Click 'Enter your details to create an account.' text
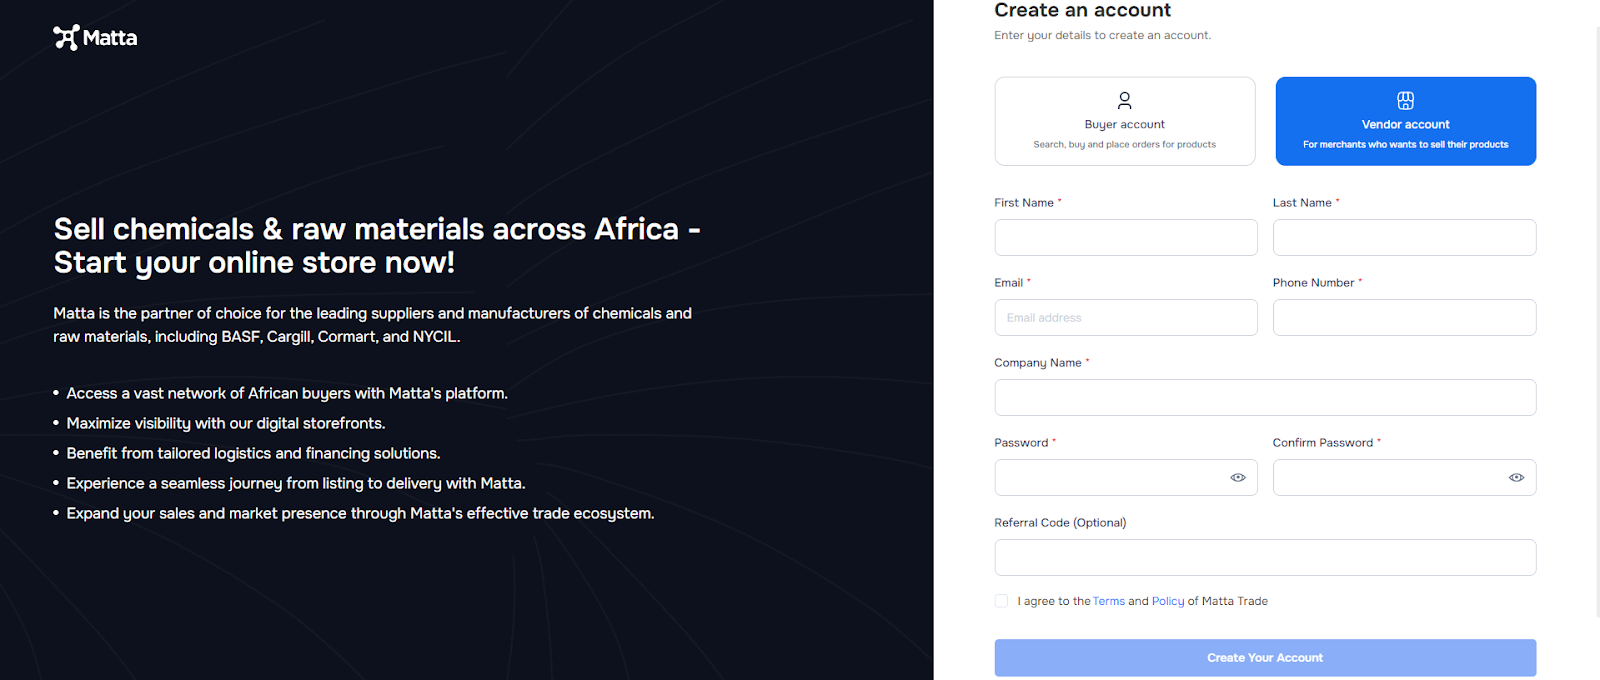This screenshot has width=1600, height=680. (1102, 35)
